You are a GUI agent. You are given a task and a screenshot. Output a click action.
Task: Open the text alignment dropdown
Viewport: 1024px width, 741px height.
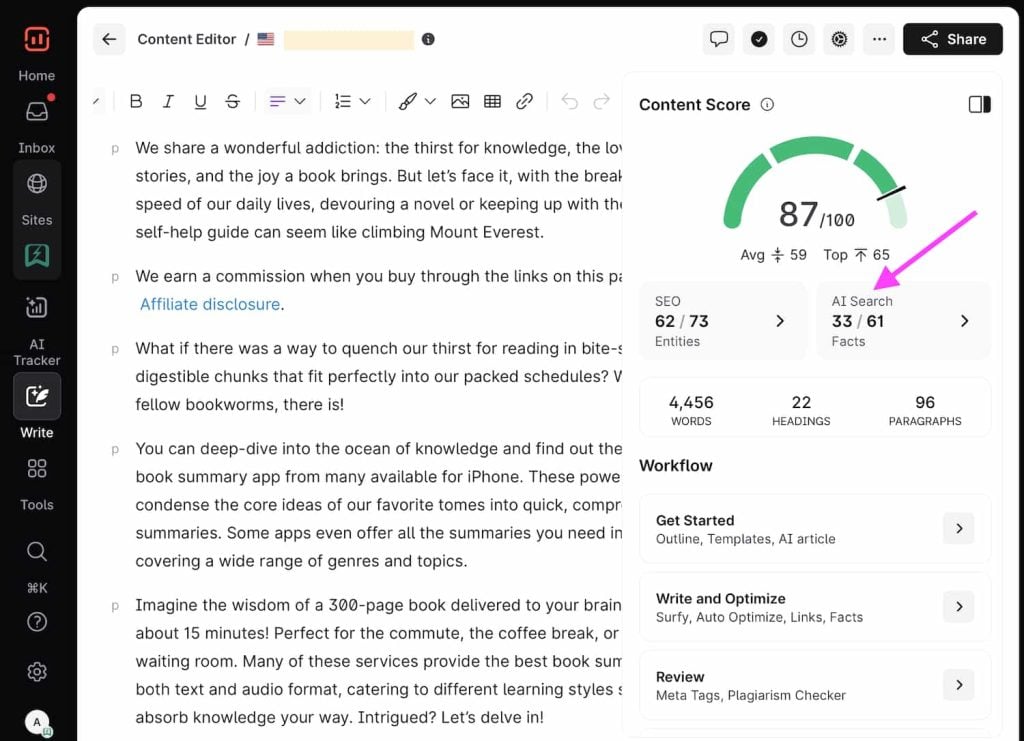click(287, 101)
